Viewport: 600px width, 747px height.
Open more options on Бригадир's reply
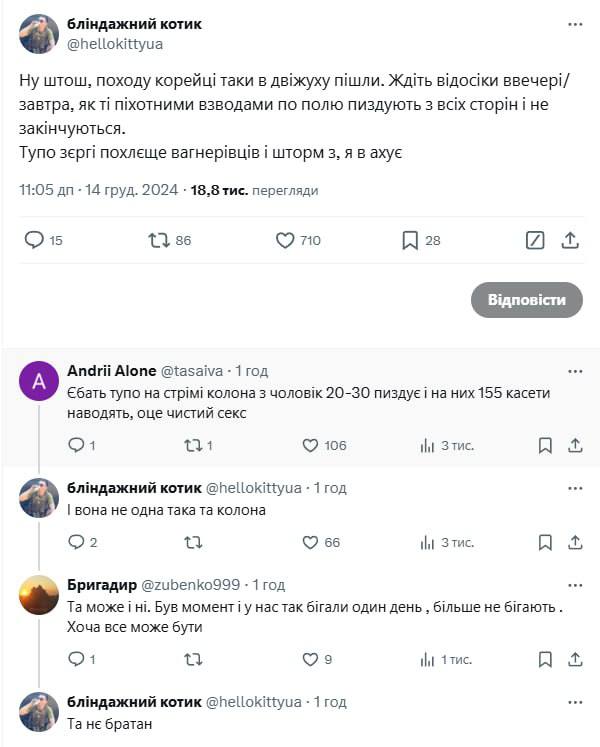tap(575, 585)
